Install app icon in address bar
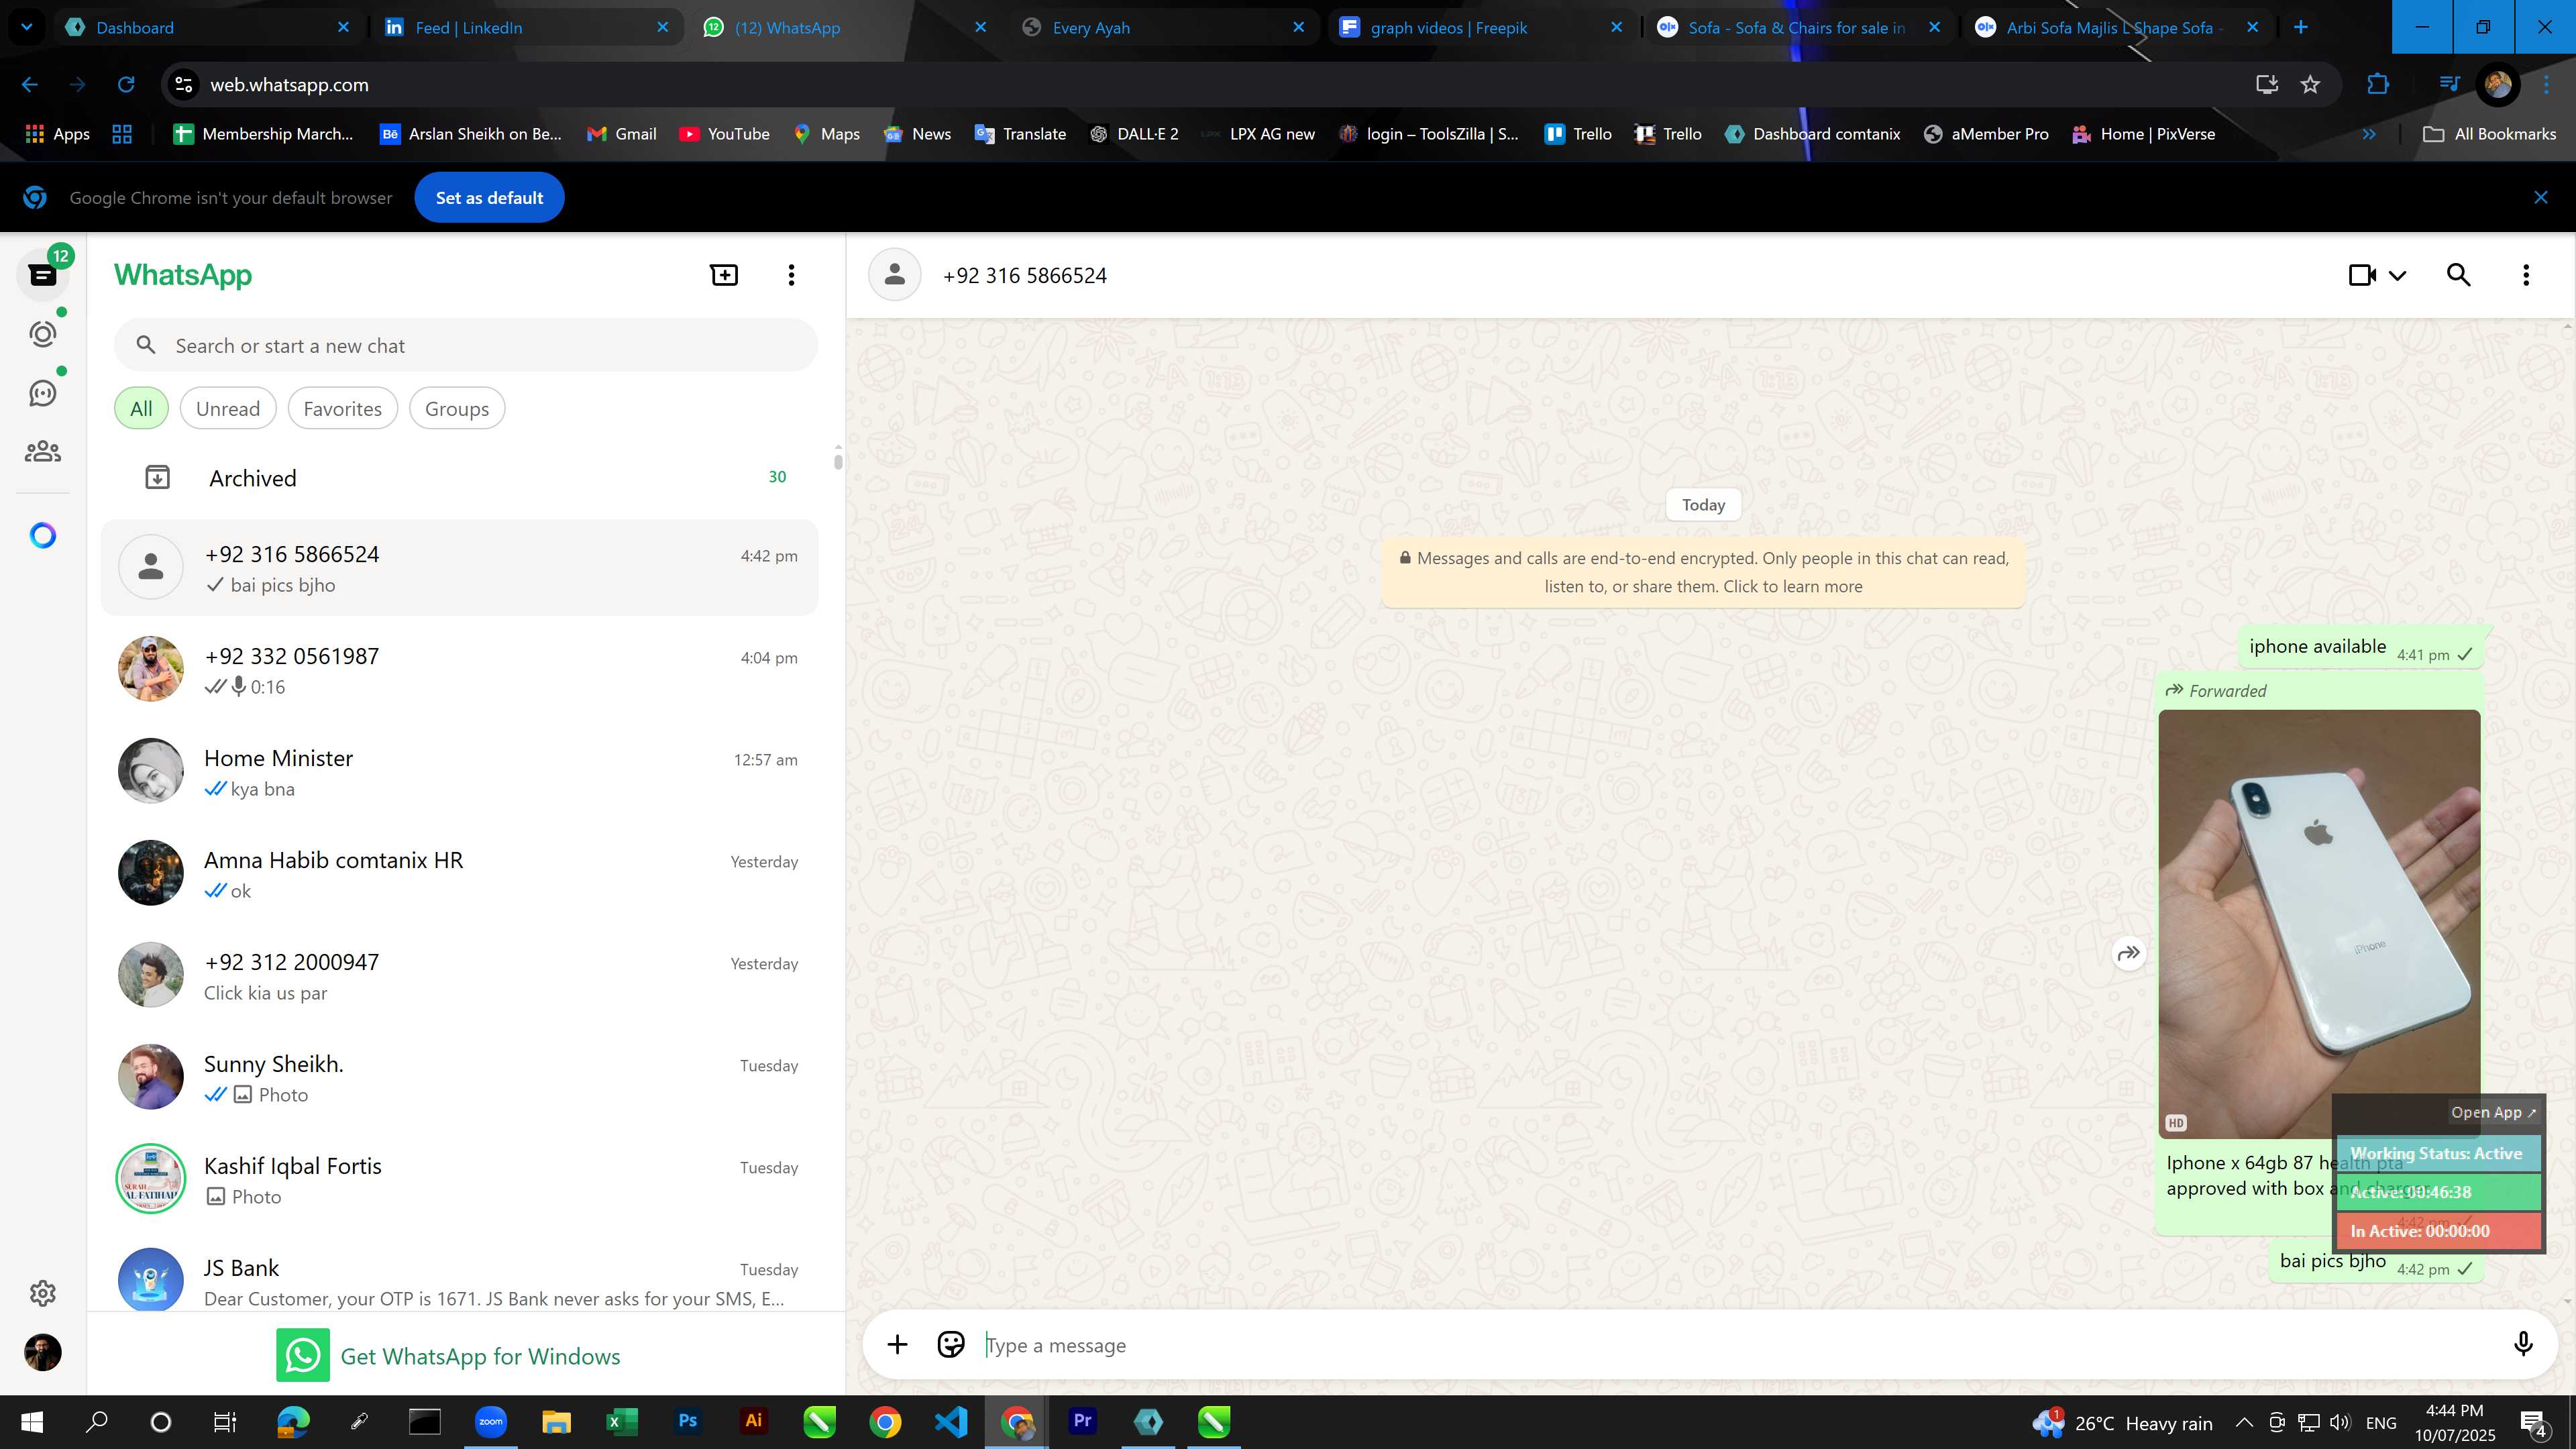This screenshot has width=2576, height=1449. coord(2267,85)
